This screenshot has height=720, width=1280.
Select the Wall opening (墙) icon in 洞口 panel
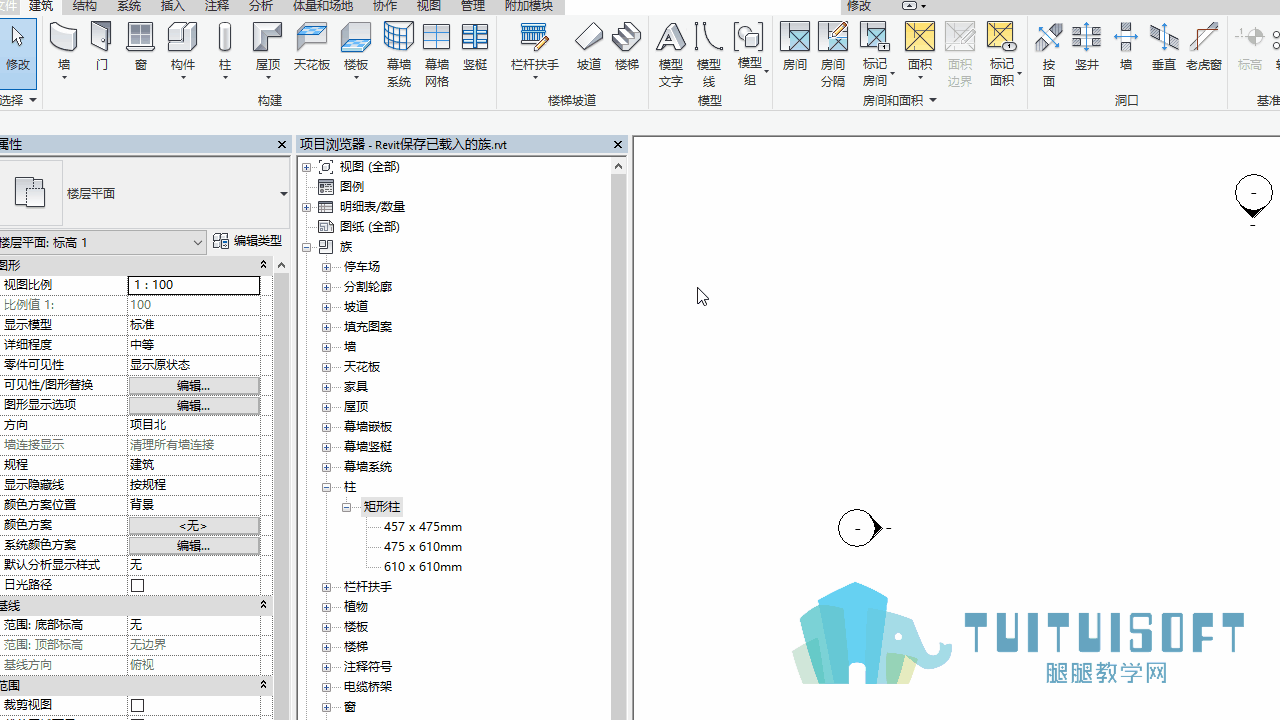pyautogui.click(x=1126, y=38)
